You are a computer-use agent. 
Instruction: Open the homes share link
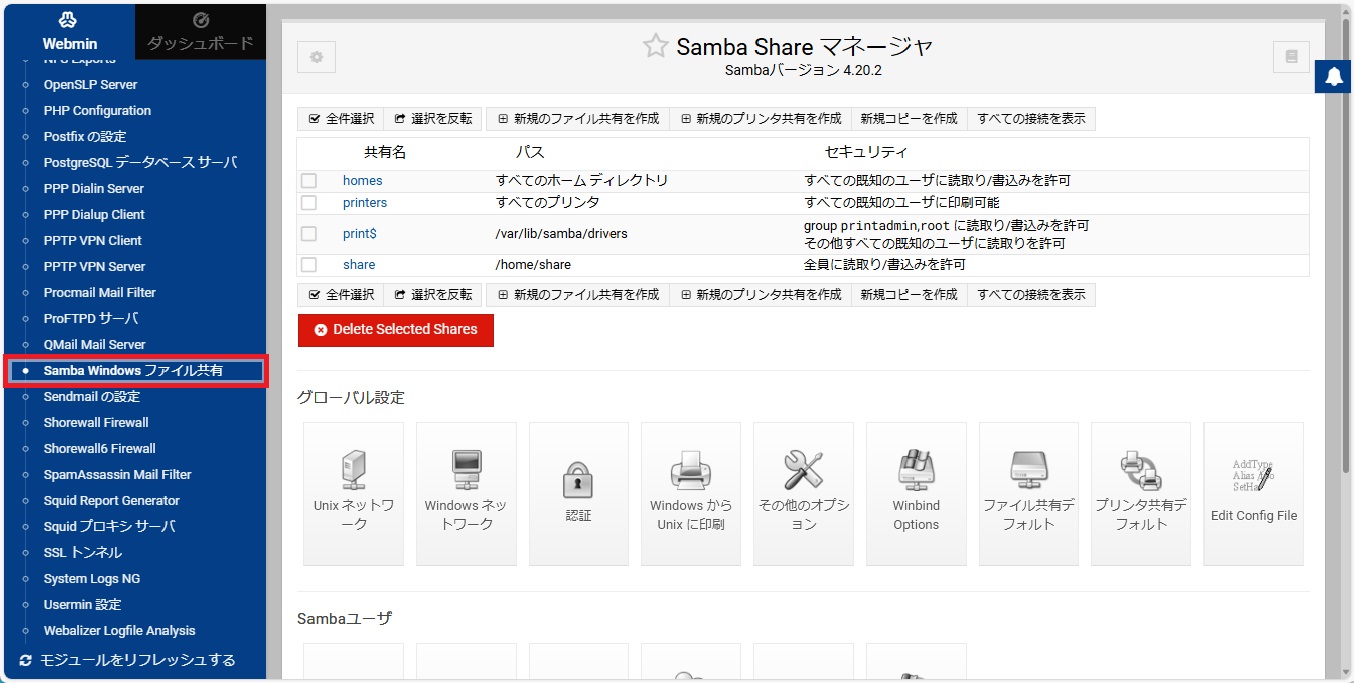click(362, 181)
